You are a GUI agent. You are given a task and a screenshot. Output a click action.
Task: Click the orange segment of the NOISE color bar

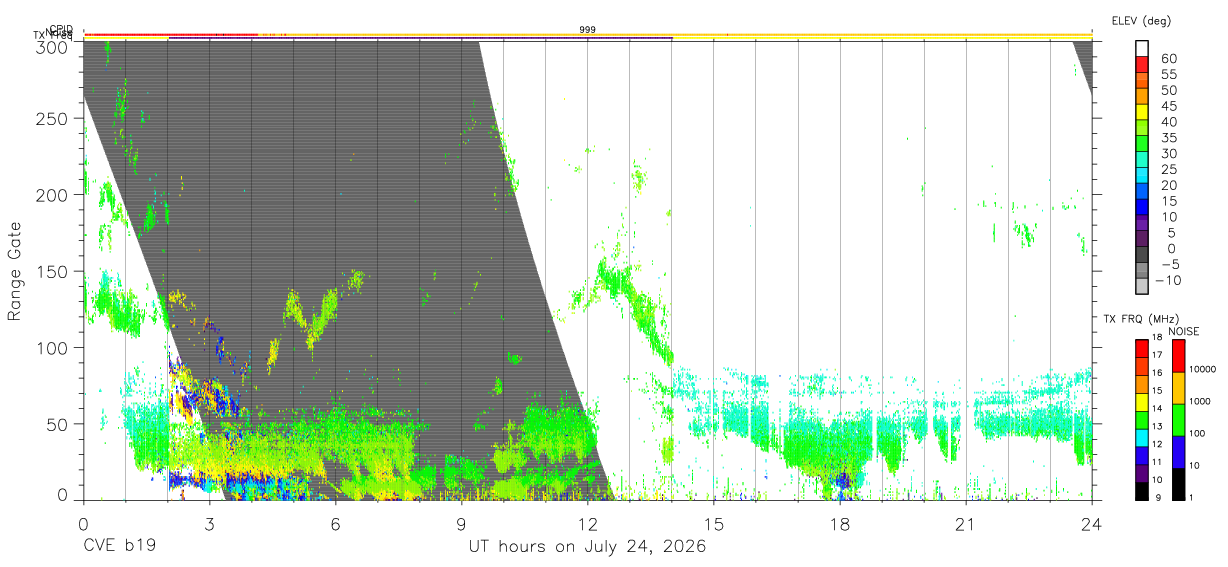tap(1178, 387)
